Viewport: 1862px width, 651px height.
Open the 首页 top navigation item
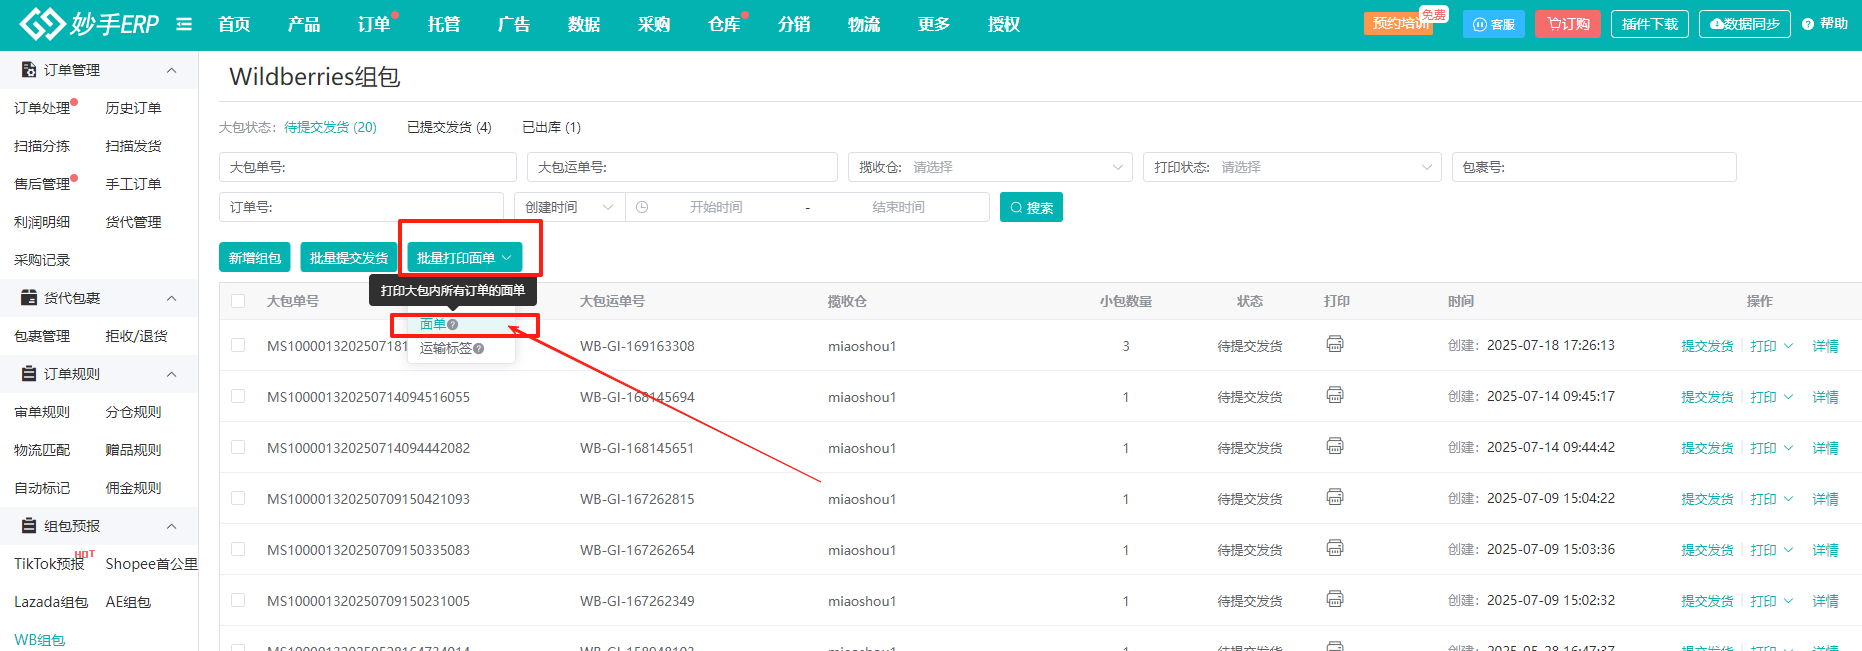coord(234,24)
